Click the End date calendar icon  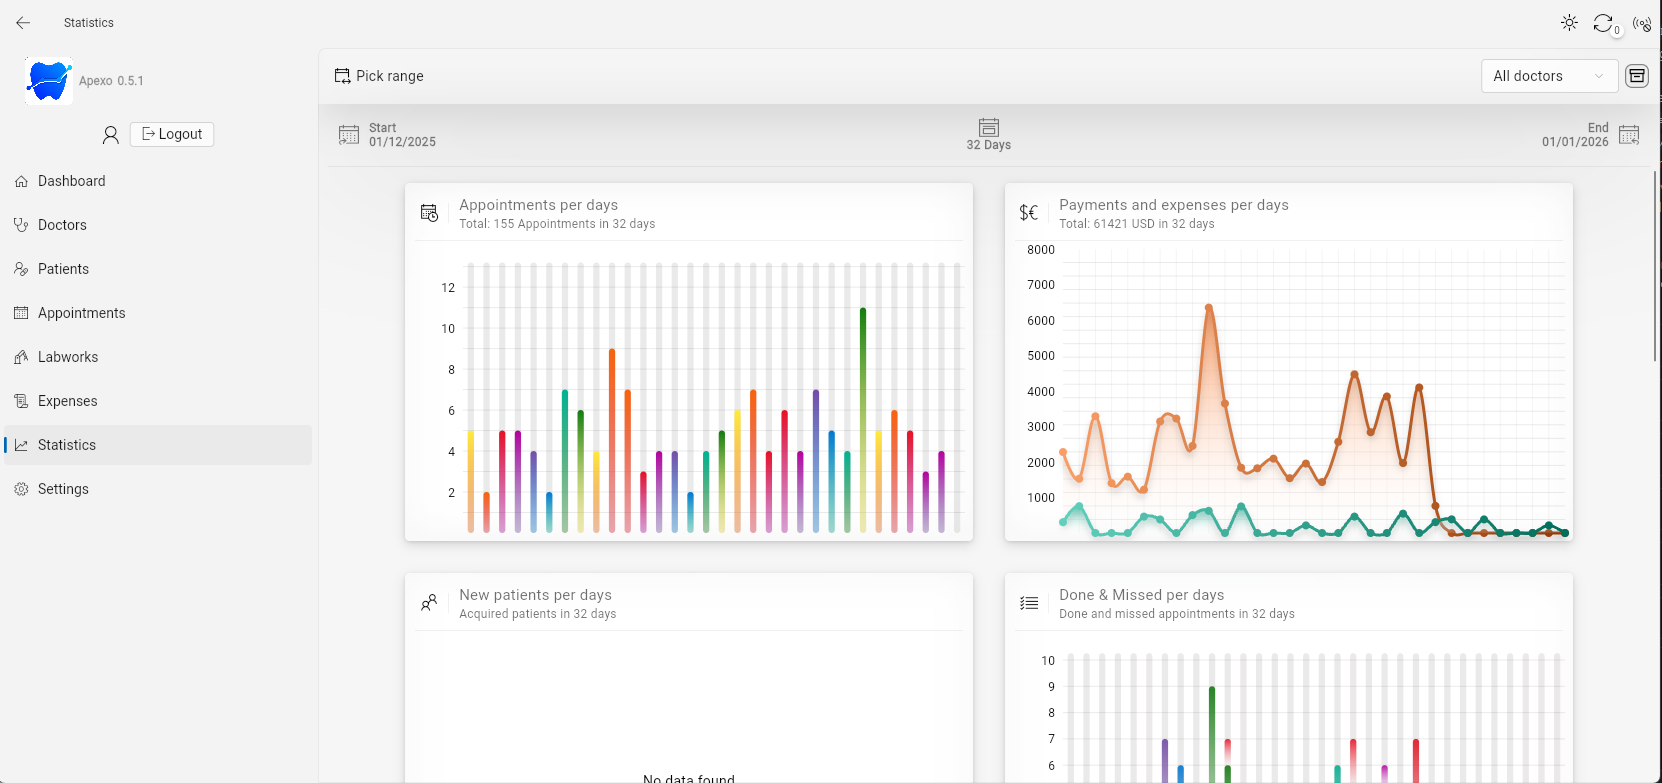click(1629, 135)
